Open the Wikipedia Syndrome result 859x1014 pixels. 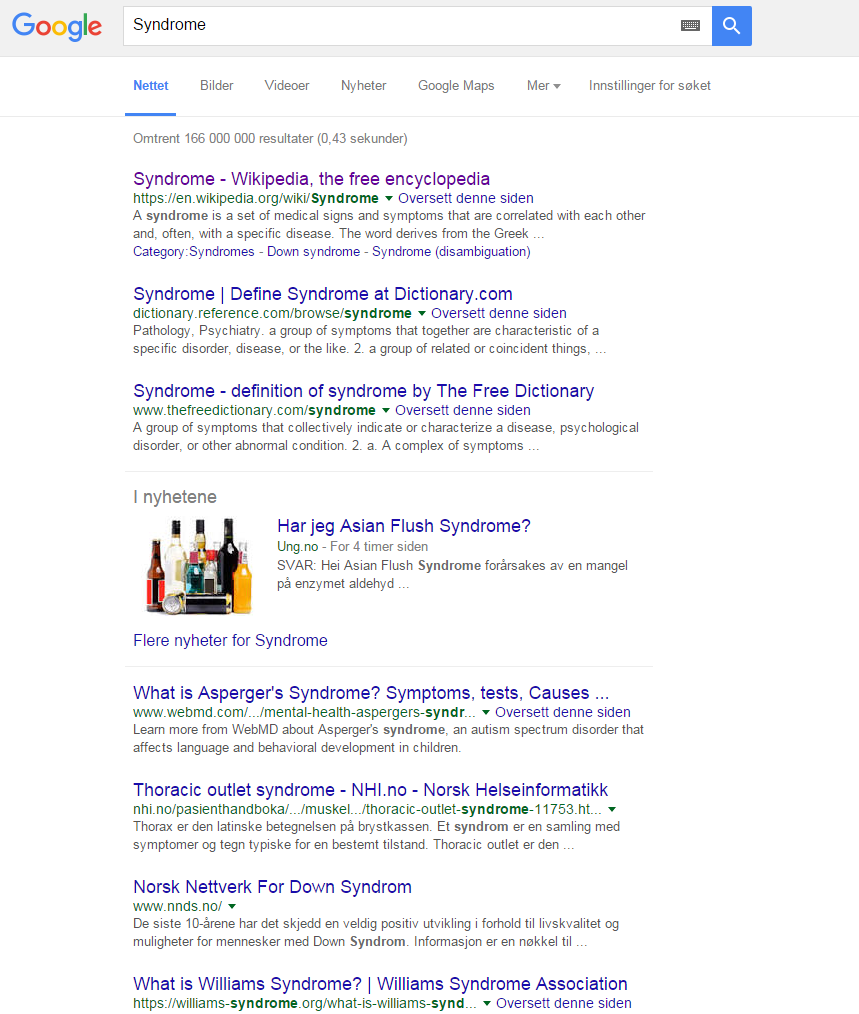coord(311,179)
